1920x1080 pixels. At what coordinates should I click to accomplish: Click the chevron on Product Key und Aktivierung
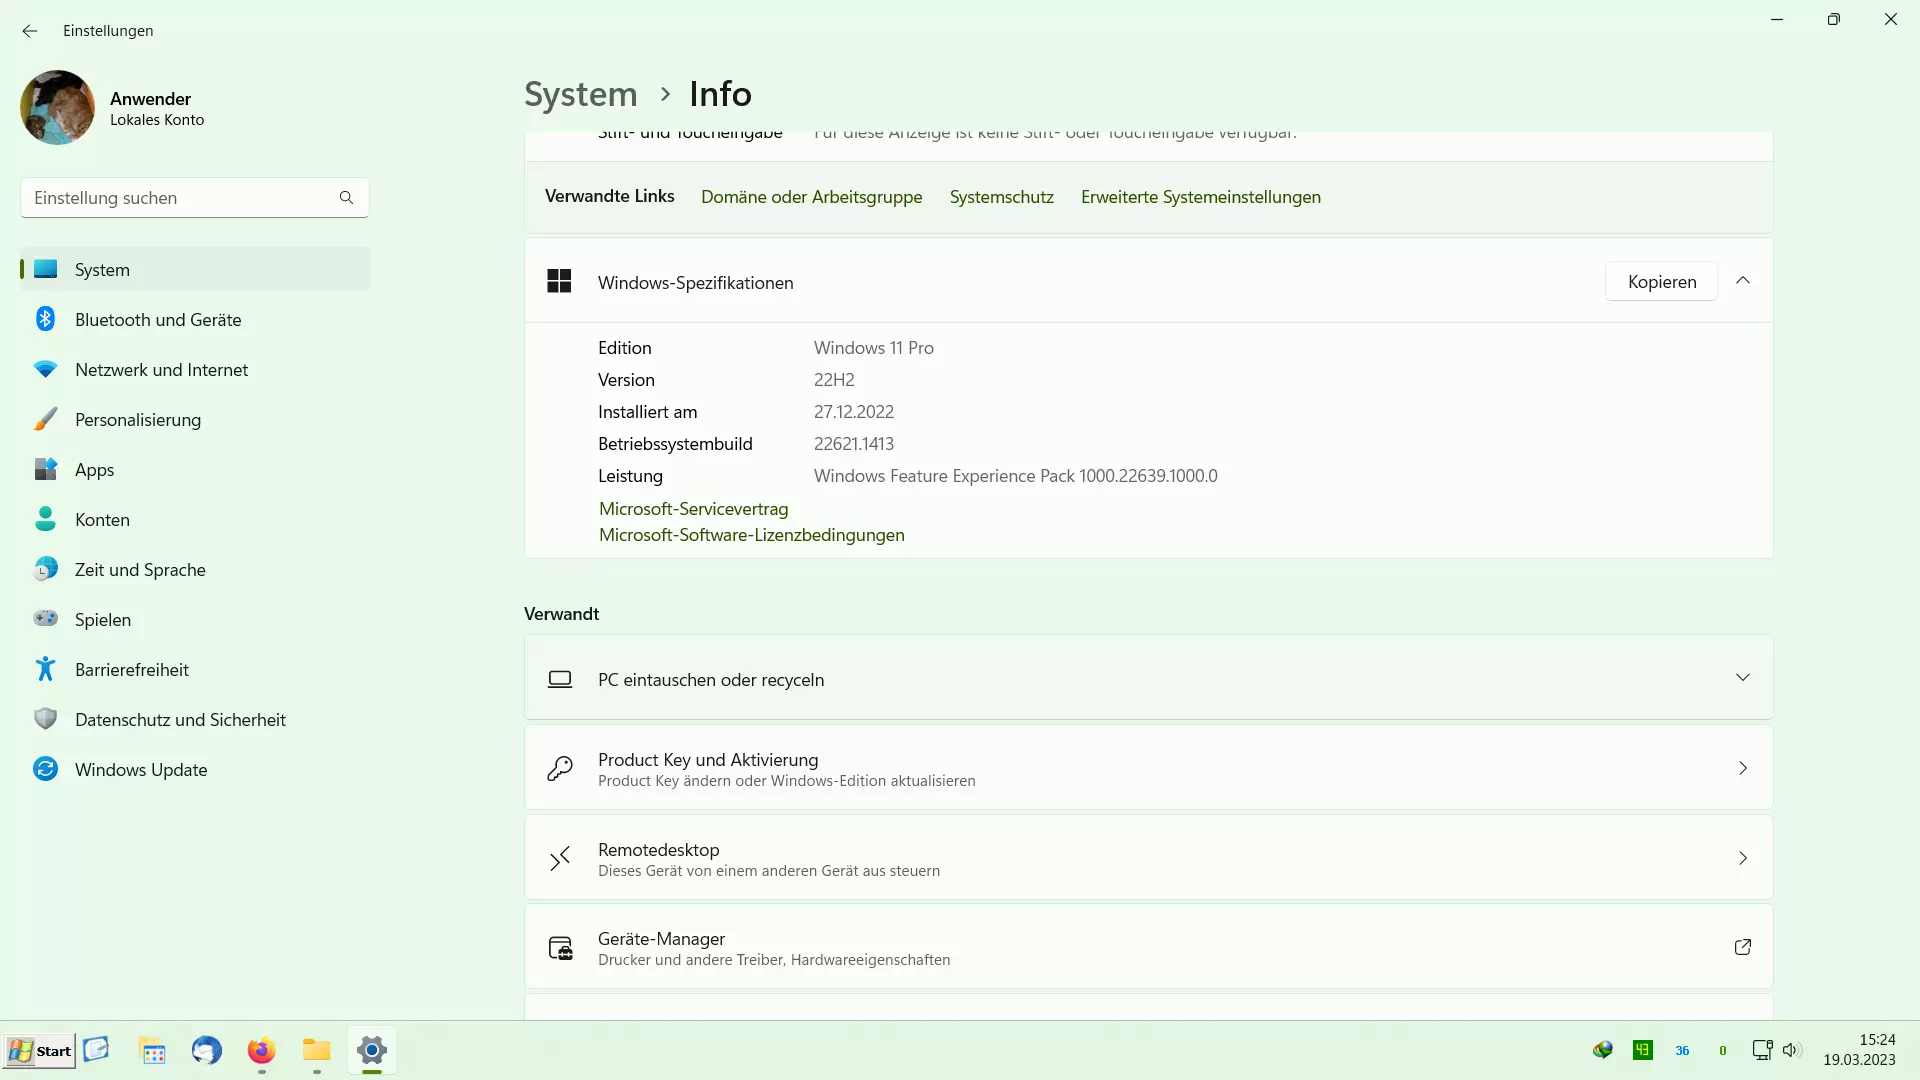coord(1742,768)
